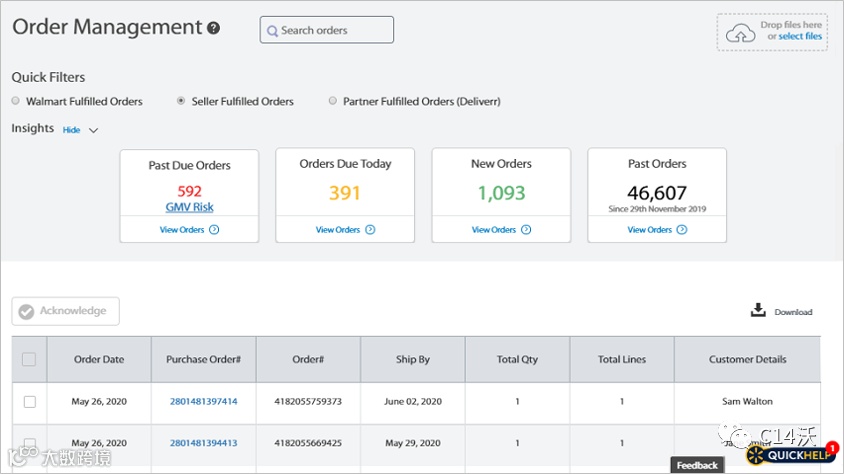The image size is (844, 474).
Task: Open the Feedback tab at bottom
Action: pyautogui.click(x=697, y=465)
